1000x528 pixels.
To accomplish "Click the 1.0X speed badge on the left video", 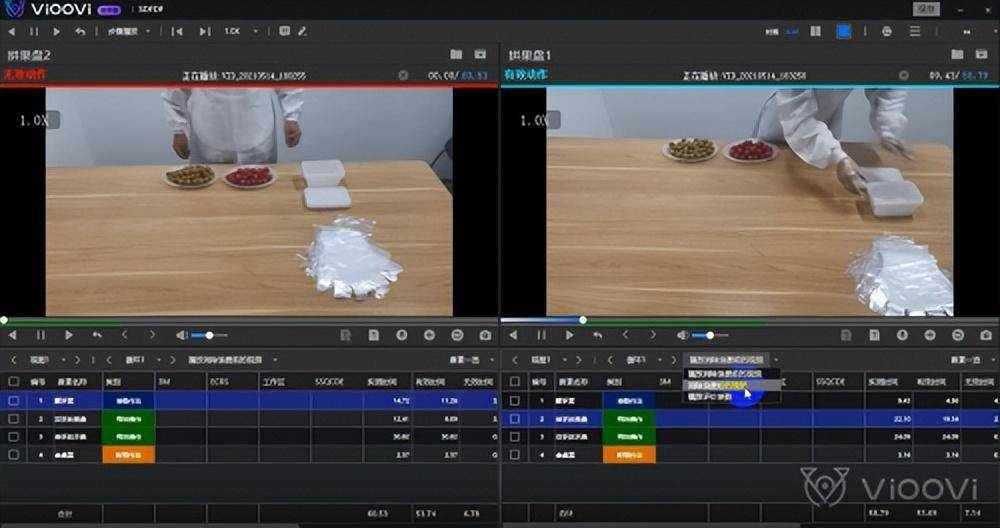I will [39, 120].
